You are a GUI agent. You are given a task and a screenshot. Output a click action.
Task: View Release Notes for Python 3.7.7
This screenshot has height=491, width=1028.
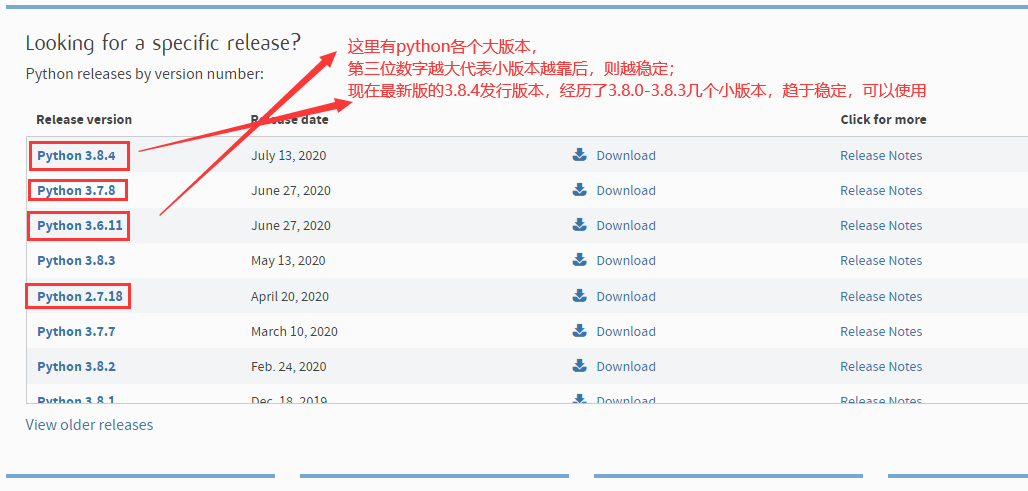click(881, 332)
